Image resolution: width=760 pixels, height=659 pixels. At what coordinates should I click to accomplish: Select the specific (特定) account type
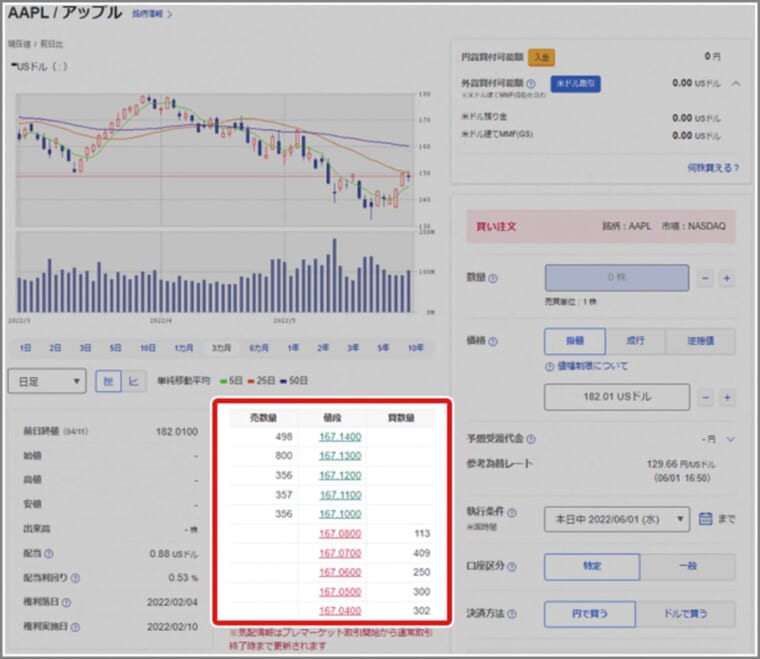(592, 566)
